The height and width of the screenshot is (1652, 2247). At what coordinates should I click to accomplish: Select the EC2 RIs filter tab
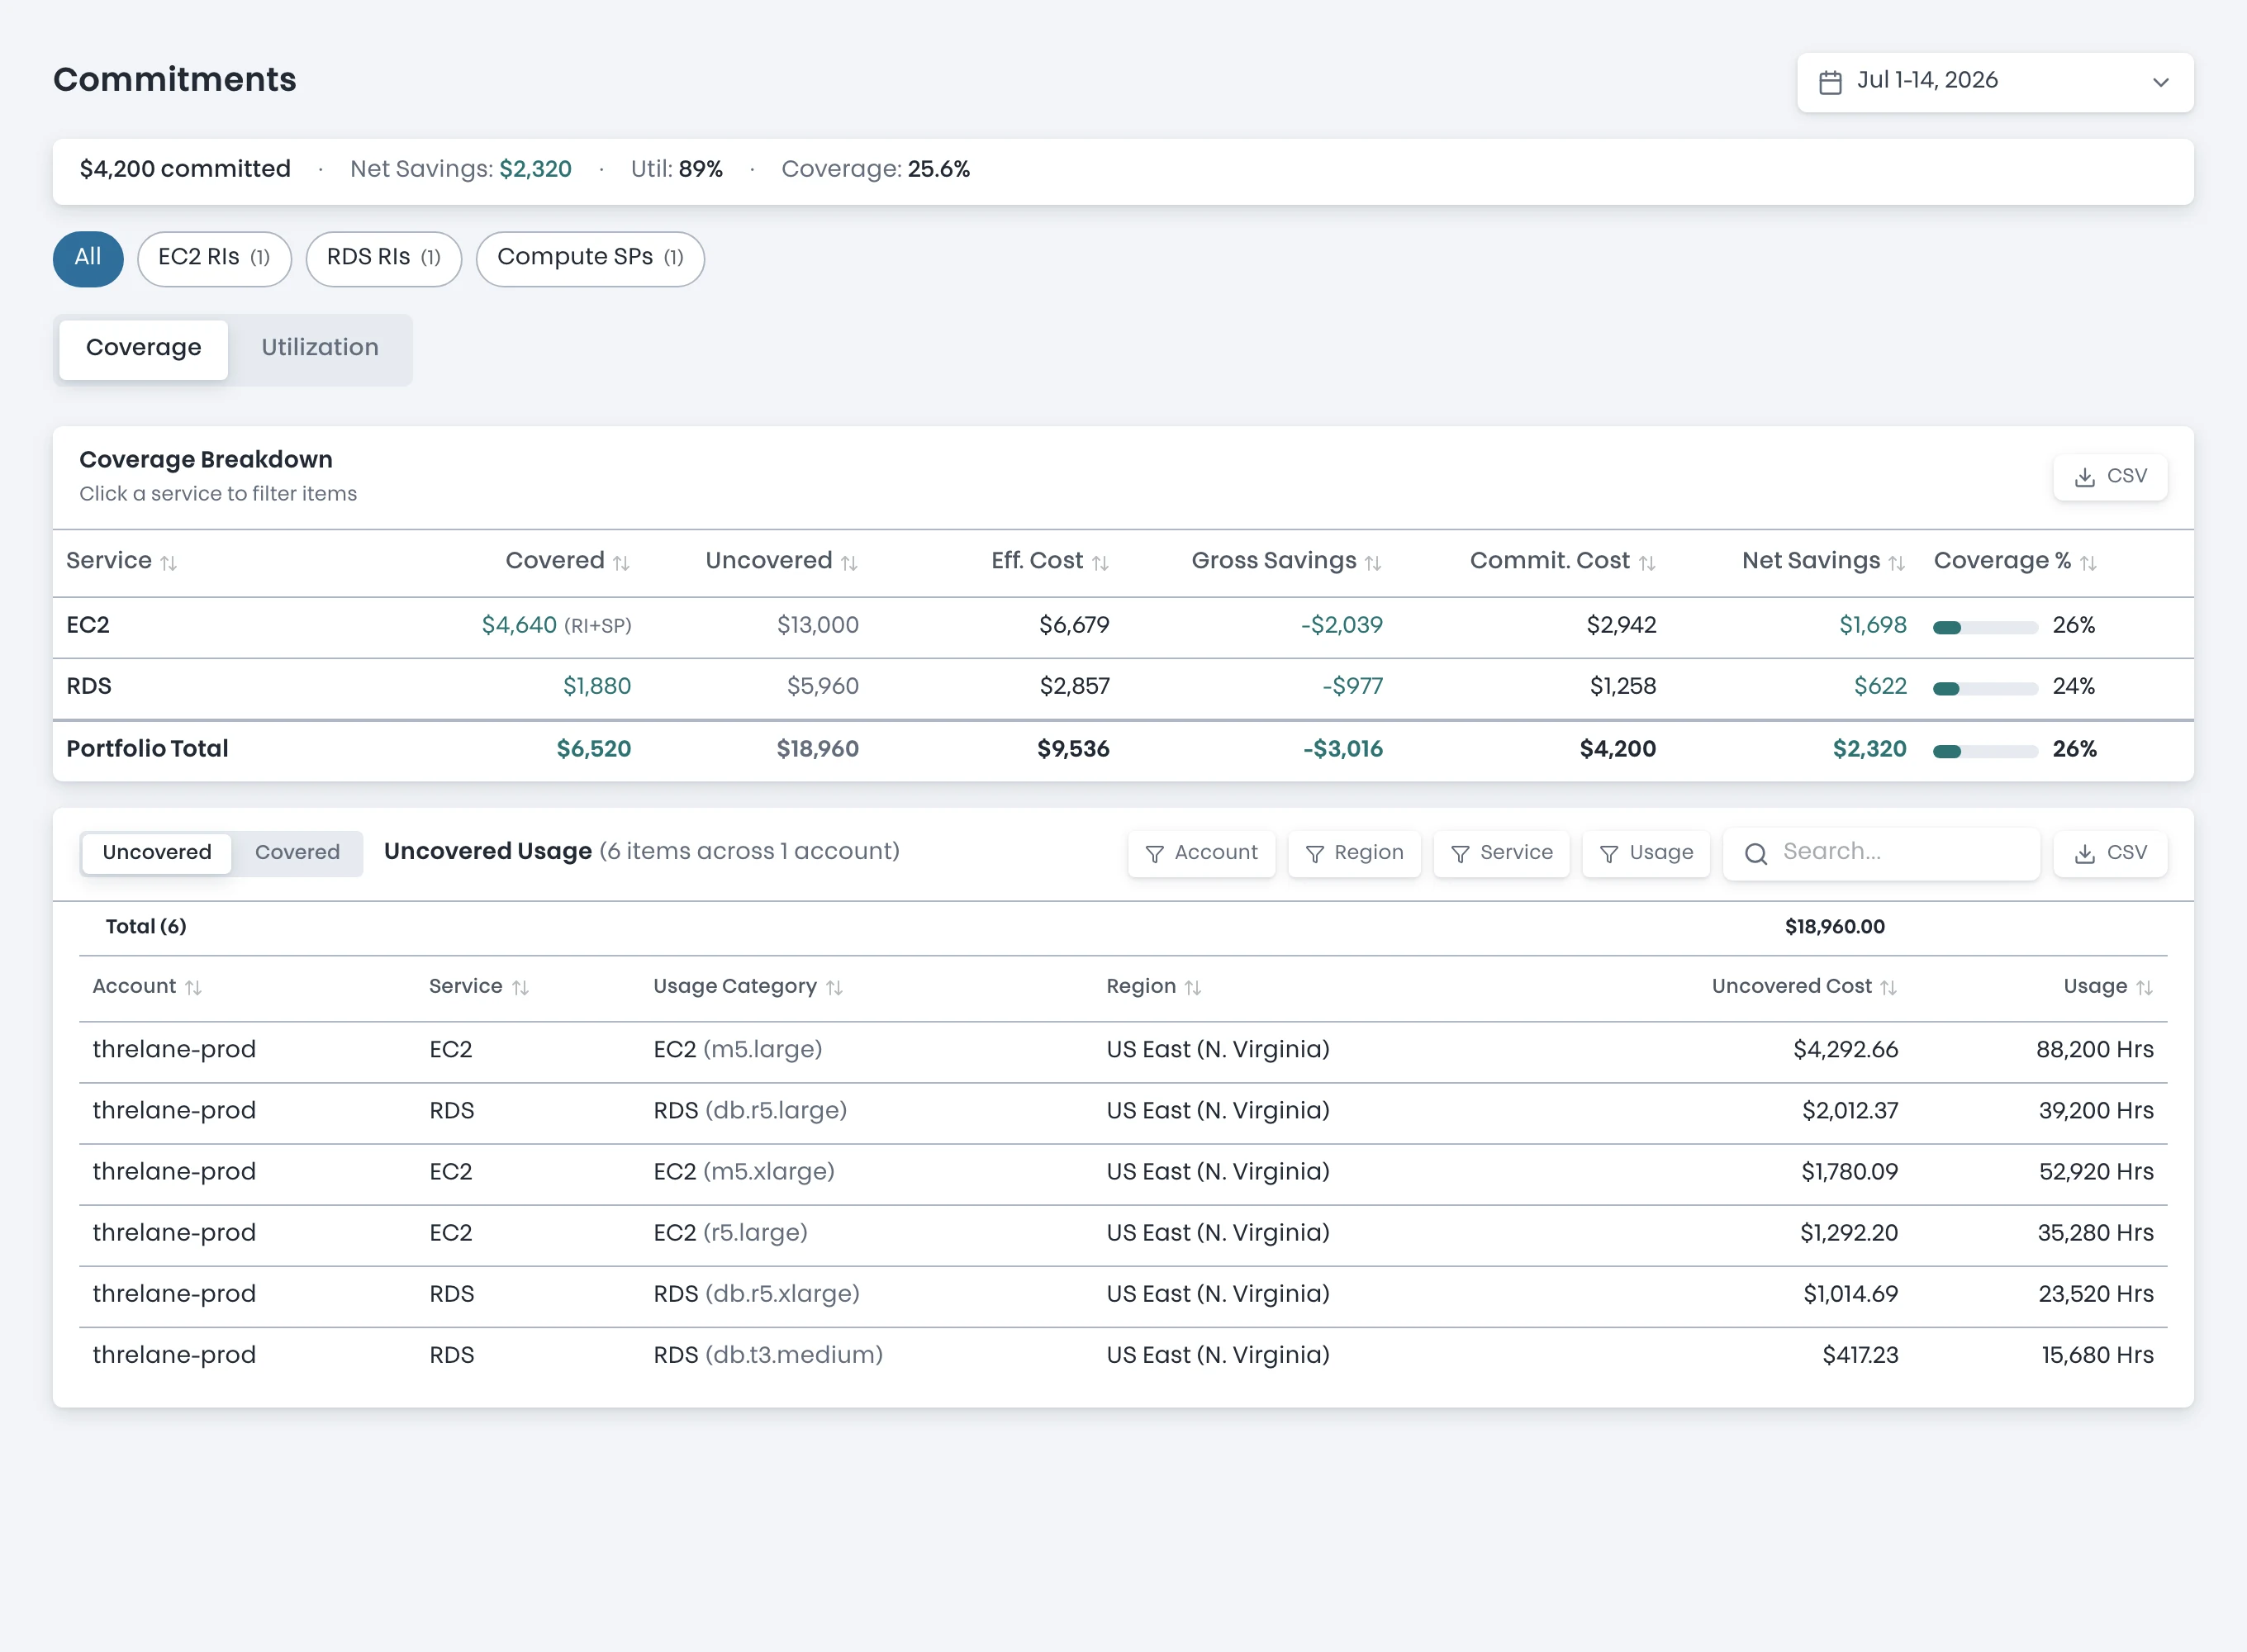214,258
